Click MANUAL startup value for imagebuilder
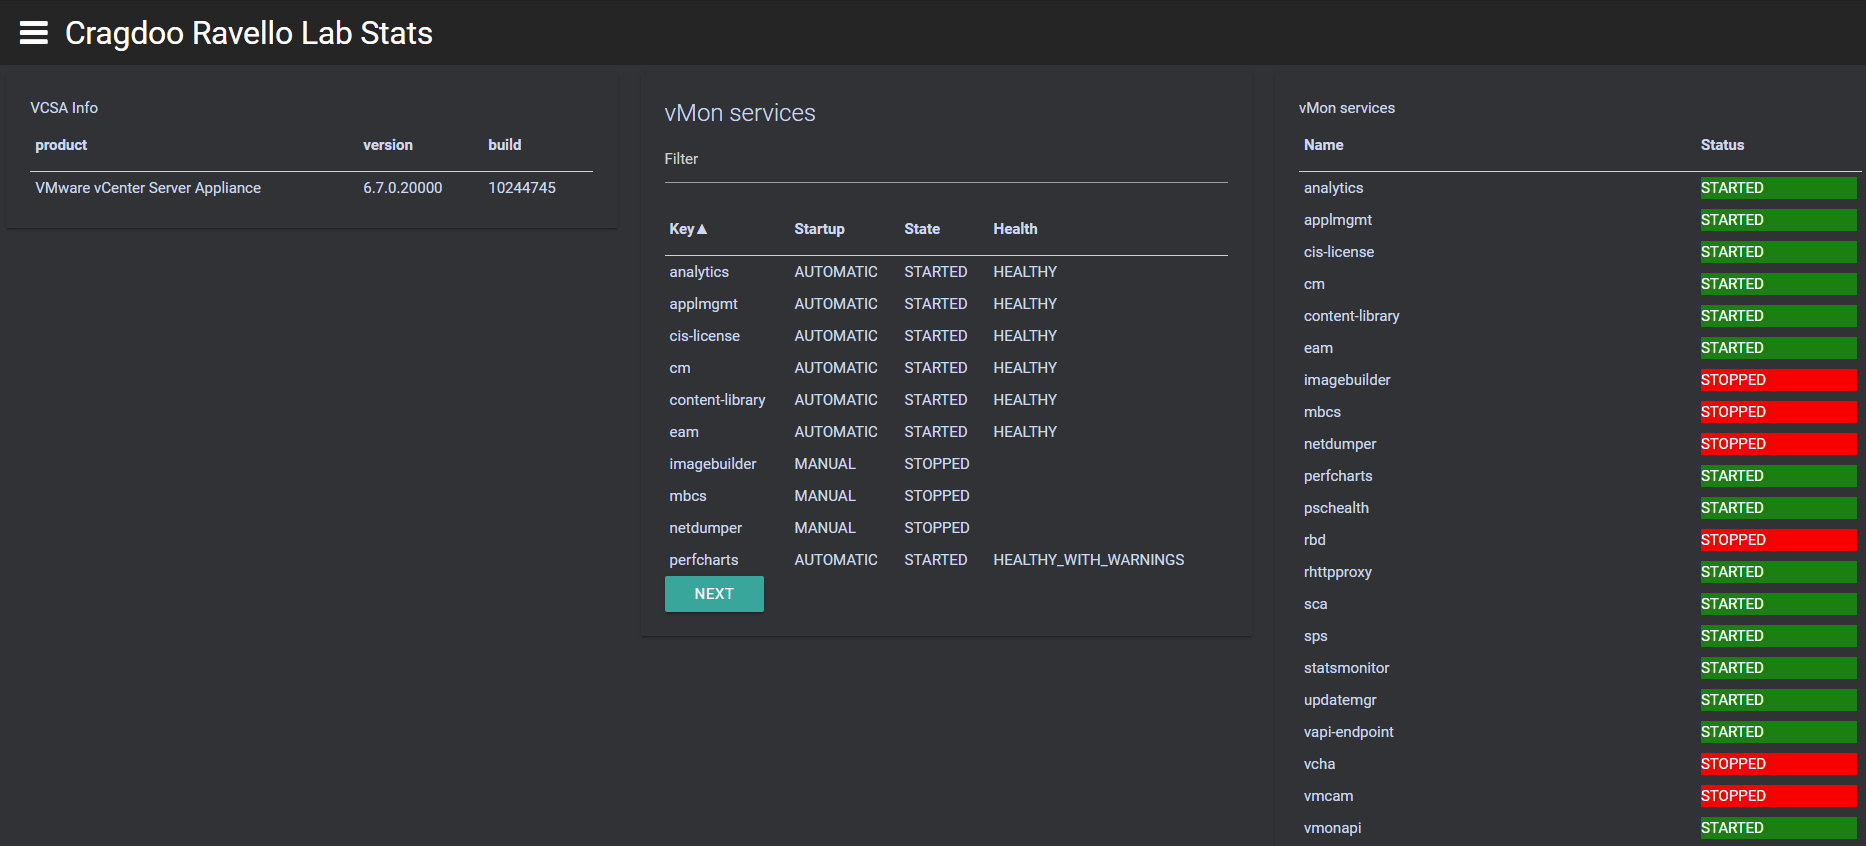The image size is (1866, 846). [825, 464]
